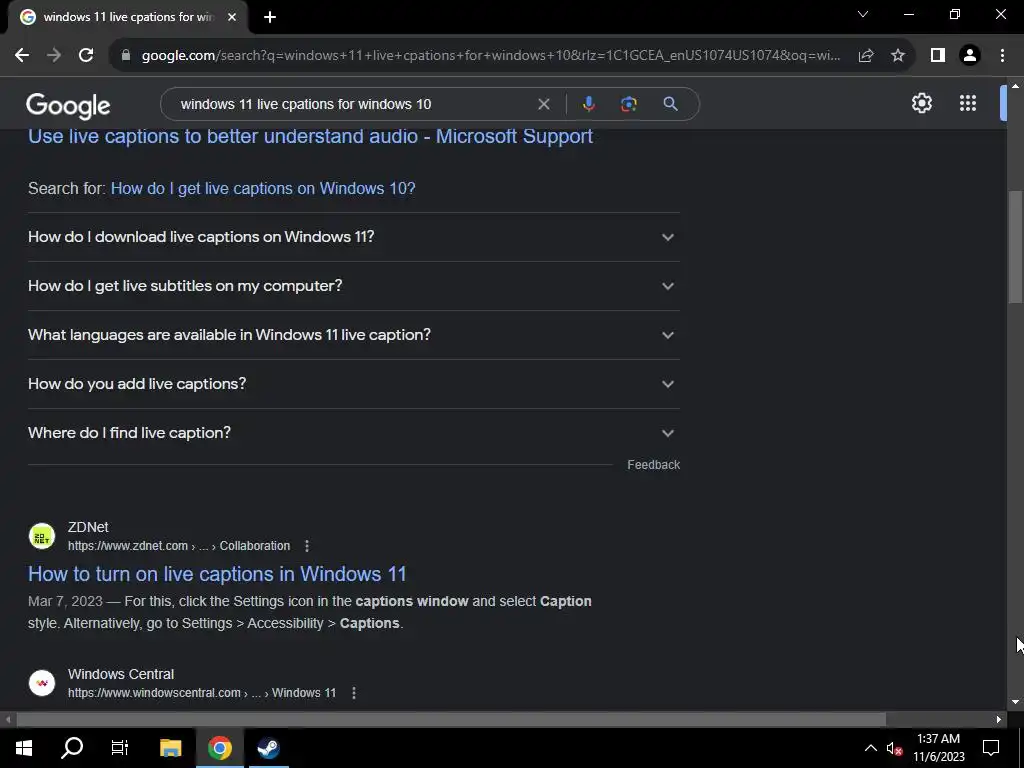This screenshot has height=768, width=1024.
Task: Go to Google homepage via logo
Action: point(69,106)
